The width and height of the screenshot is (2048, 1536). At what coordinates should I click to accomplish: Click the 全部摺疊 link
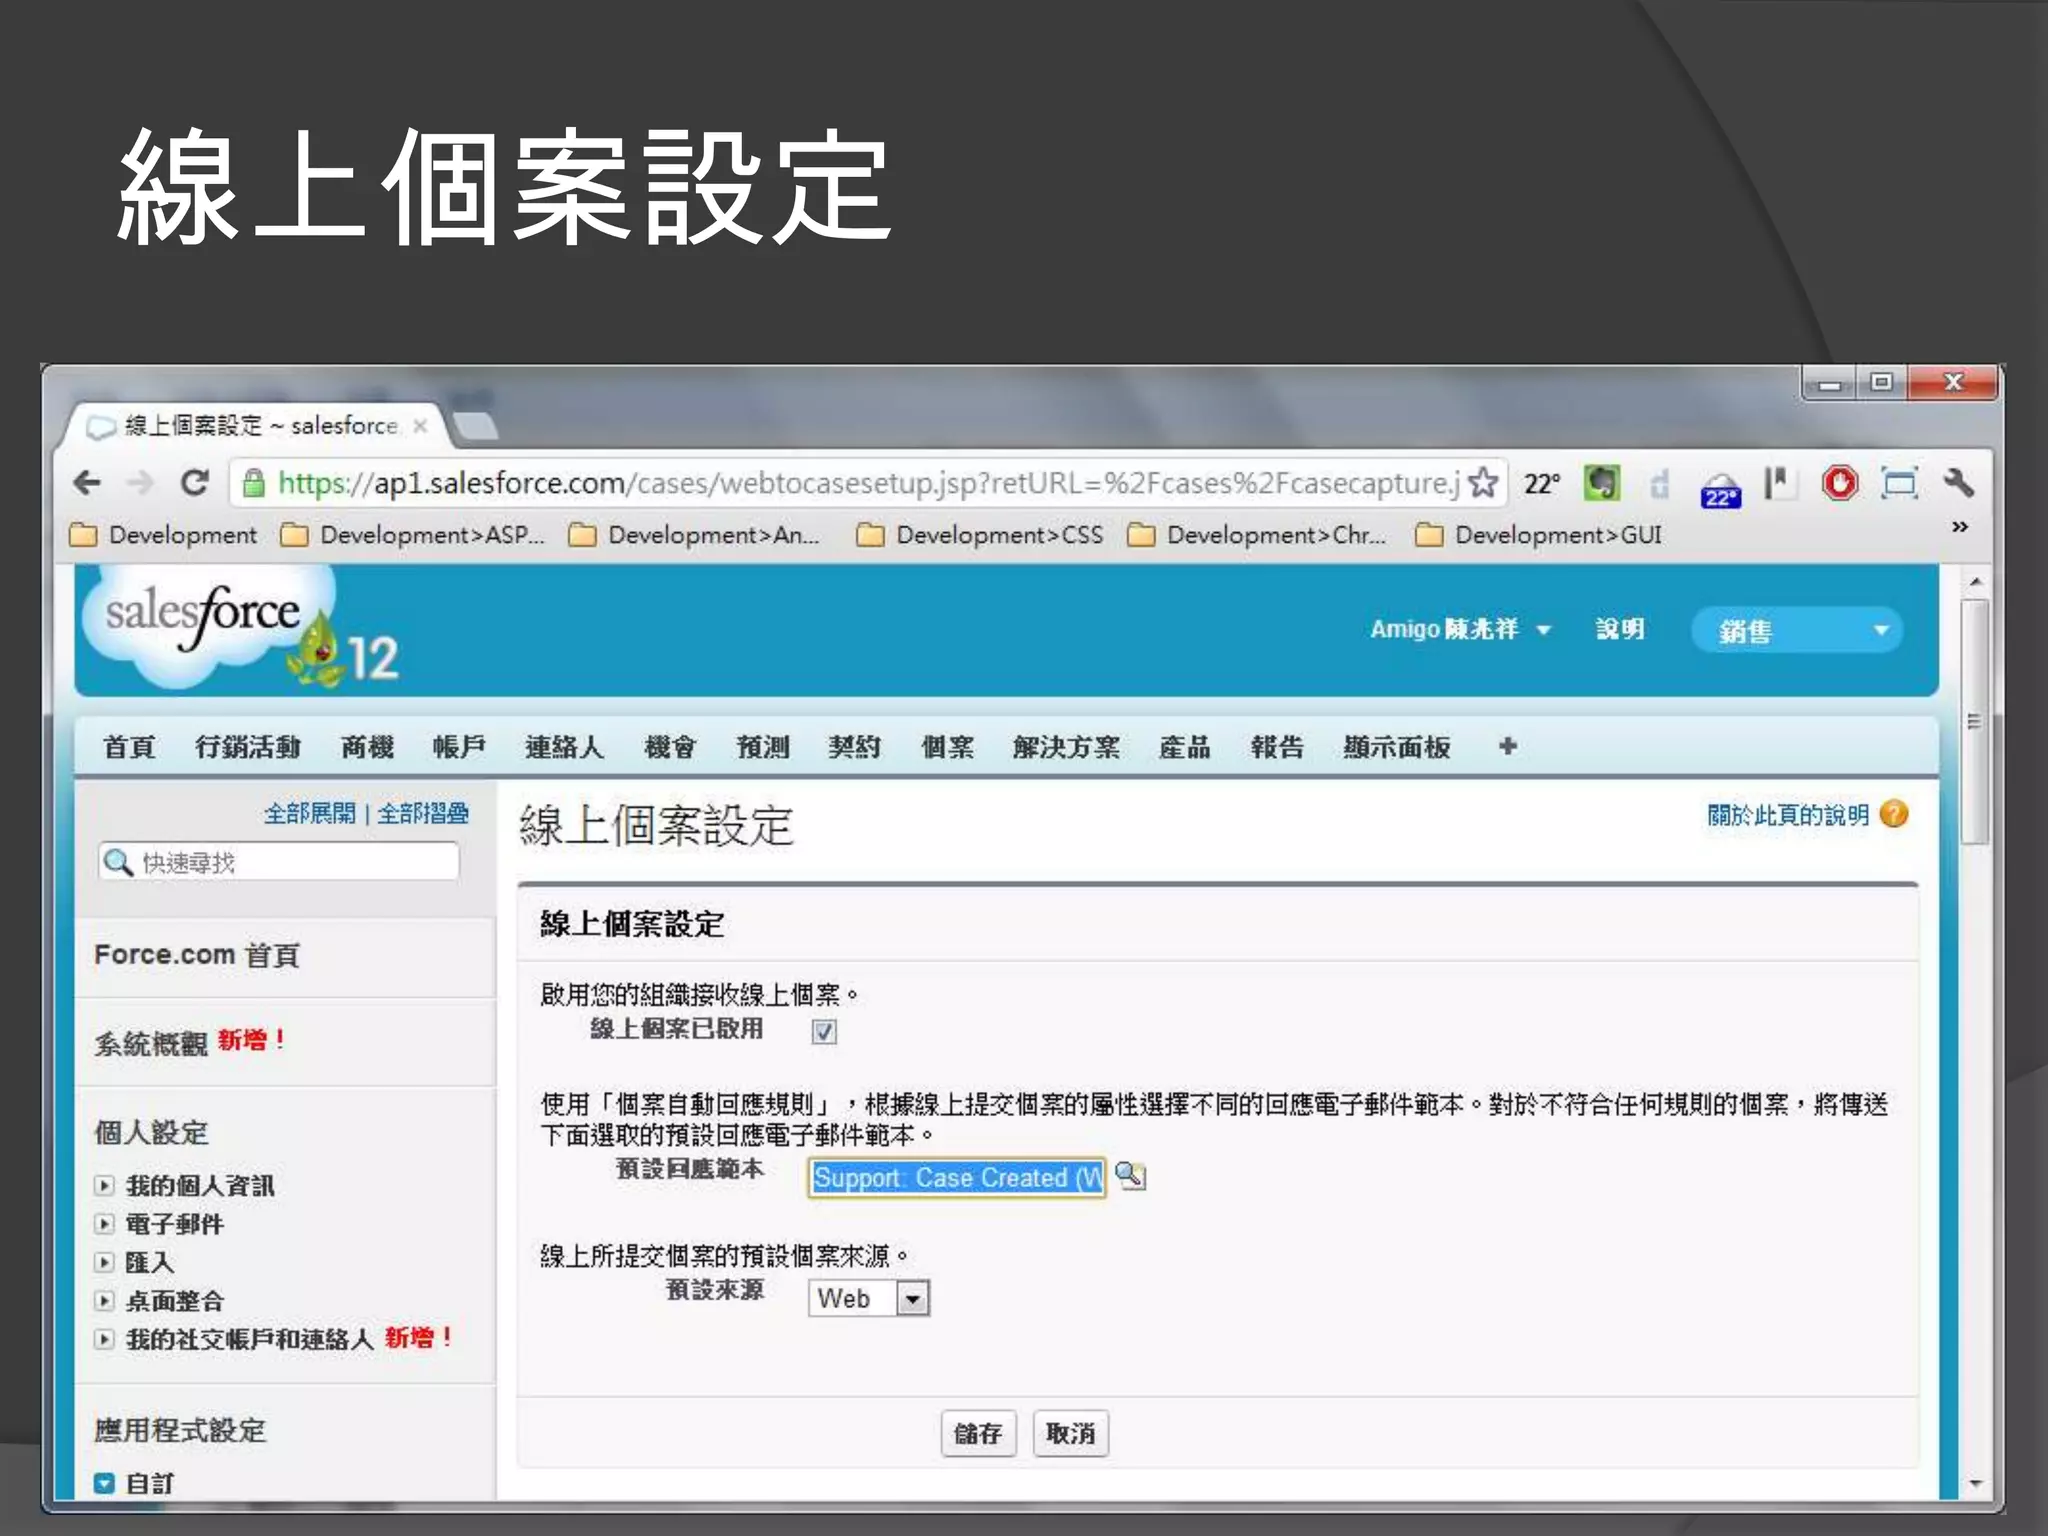(422, 813)
